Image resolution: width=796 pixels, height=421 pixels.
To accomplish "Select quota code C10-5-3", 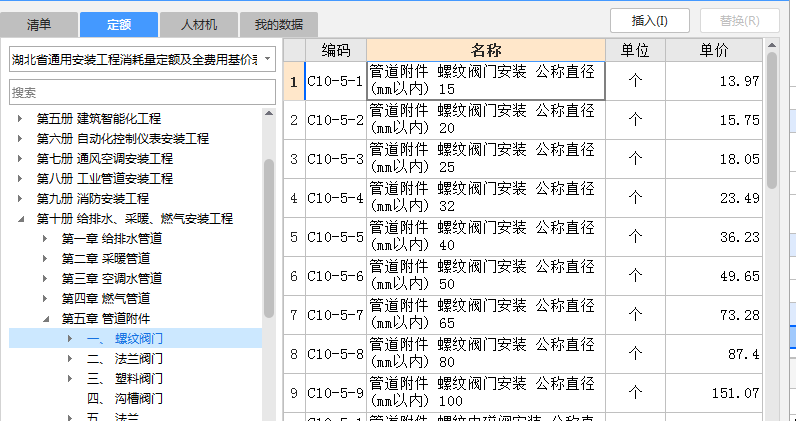I will (x=336, y=159).
